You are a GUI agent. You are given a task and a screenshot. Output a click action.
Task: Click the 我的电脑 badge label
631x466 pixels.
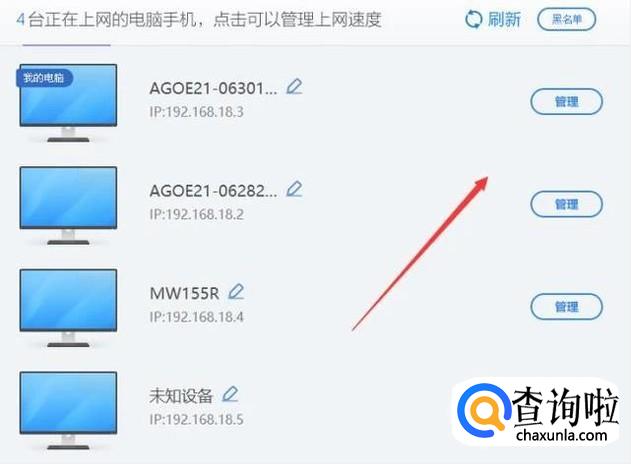pos(44,78)
